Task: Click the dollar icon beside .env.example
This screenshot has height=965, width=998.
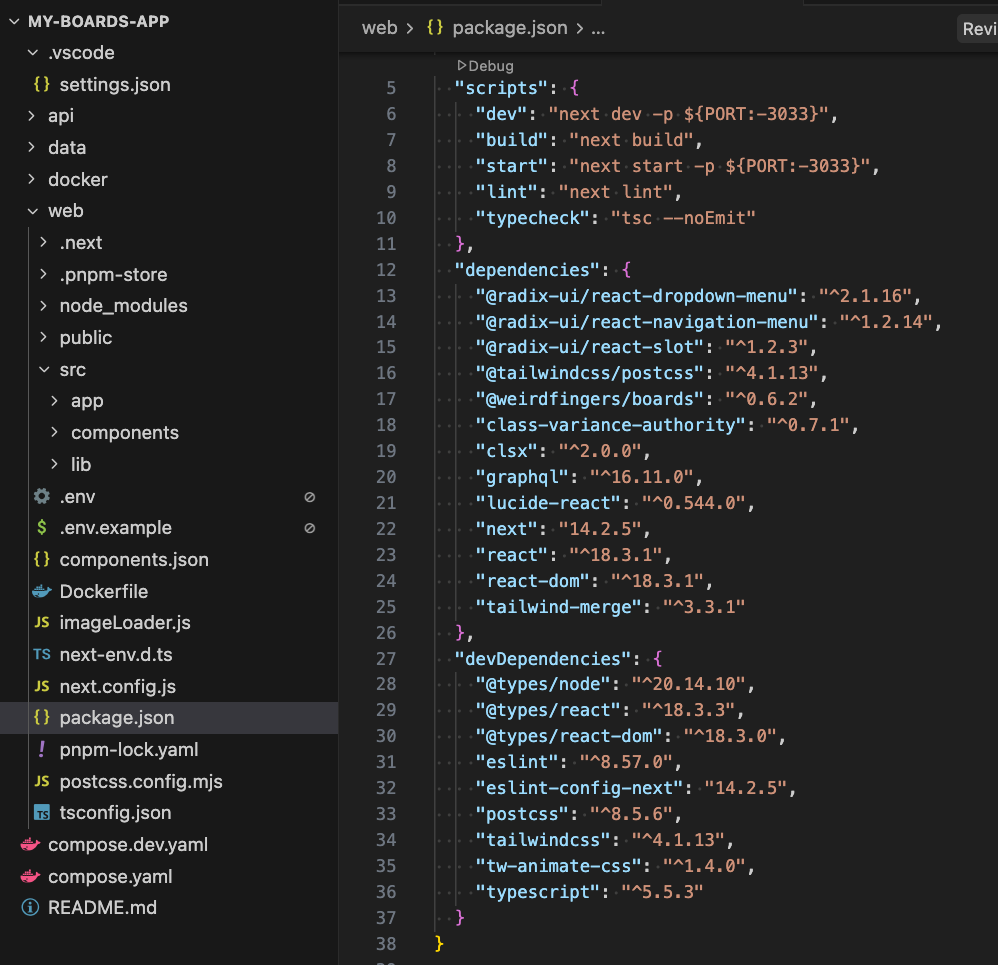Action: 40,527
